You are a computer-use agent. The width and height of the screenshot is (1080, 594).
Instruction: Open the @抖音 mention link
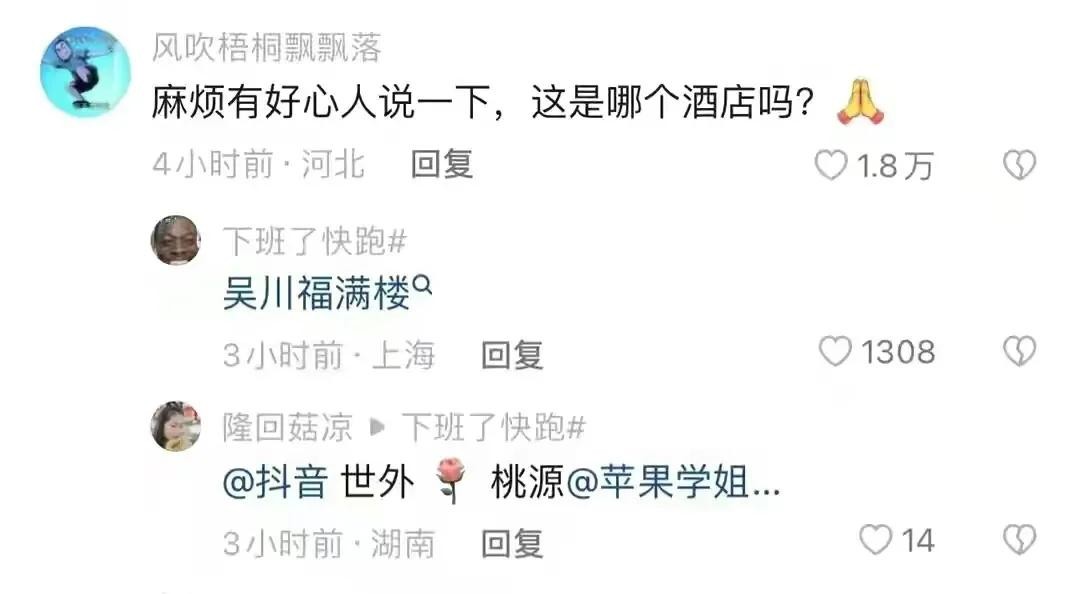pyautogui.click(x=275, y=482)
